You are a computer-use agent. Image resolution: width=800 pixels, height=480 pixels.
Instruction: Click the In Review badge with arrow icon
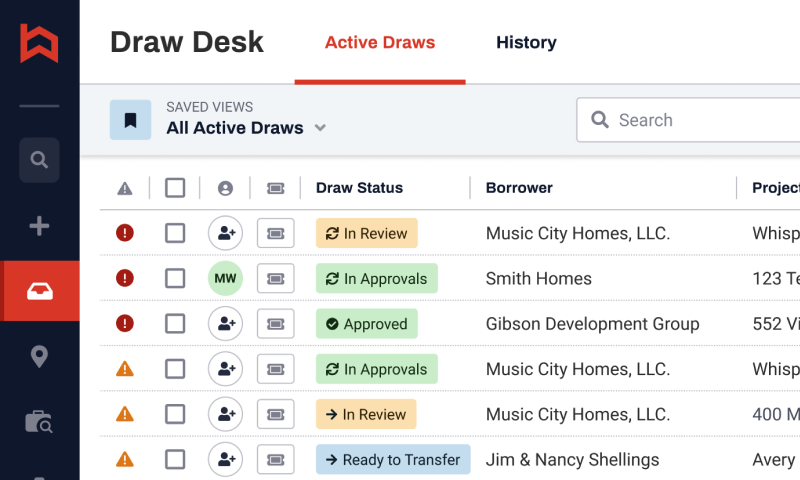(x=366, y=414)
